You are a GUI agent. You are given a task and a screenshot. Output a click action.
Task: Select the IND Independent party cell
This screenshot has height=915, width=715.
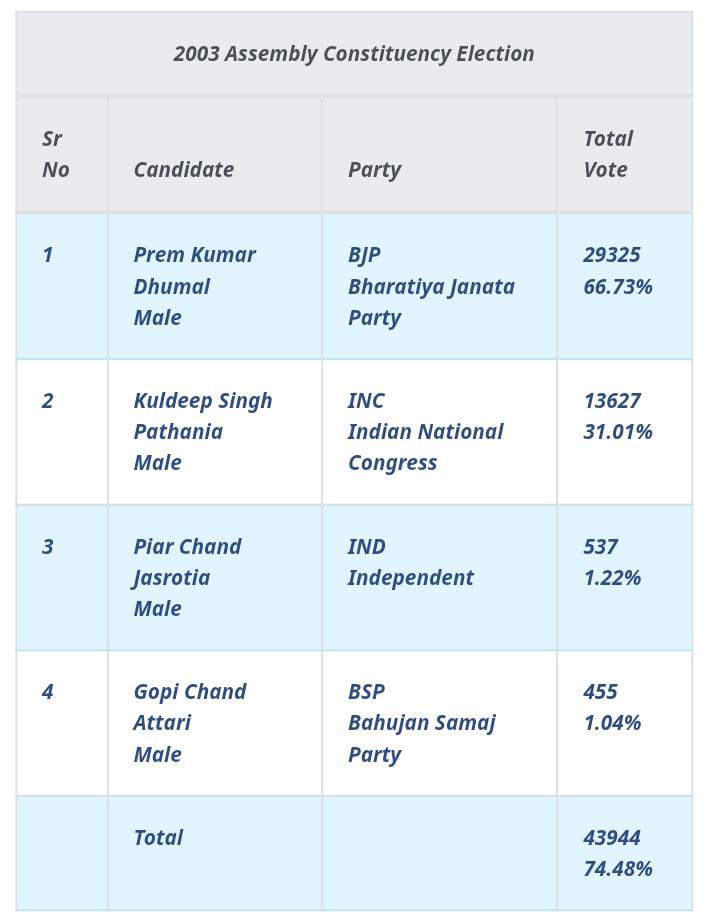click(410, 563)
